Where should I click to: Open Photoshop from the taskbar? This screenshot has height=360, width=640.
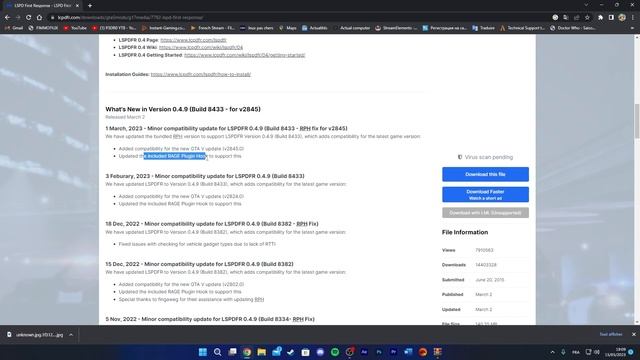(x=379, y=352)
